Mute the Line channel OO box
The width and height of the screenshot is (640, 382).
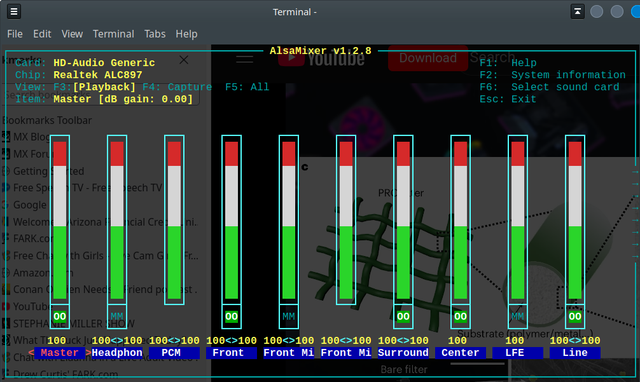point(575,316)
